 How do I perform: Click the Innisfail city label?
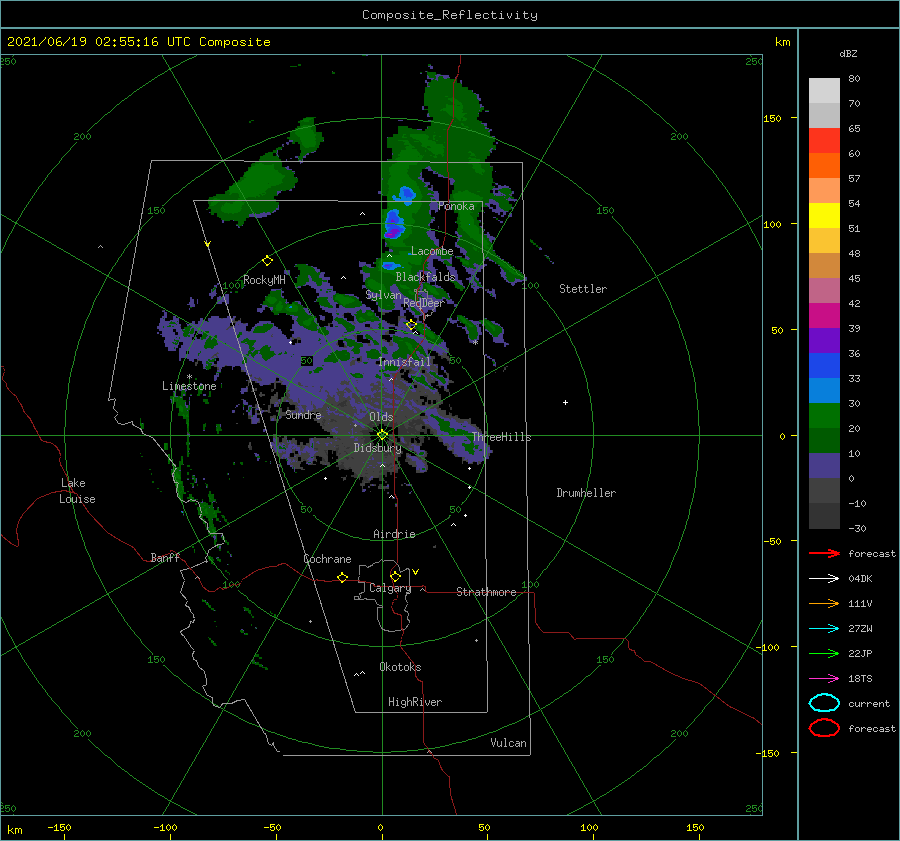[x=404, y=362]
